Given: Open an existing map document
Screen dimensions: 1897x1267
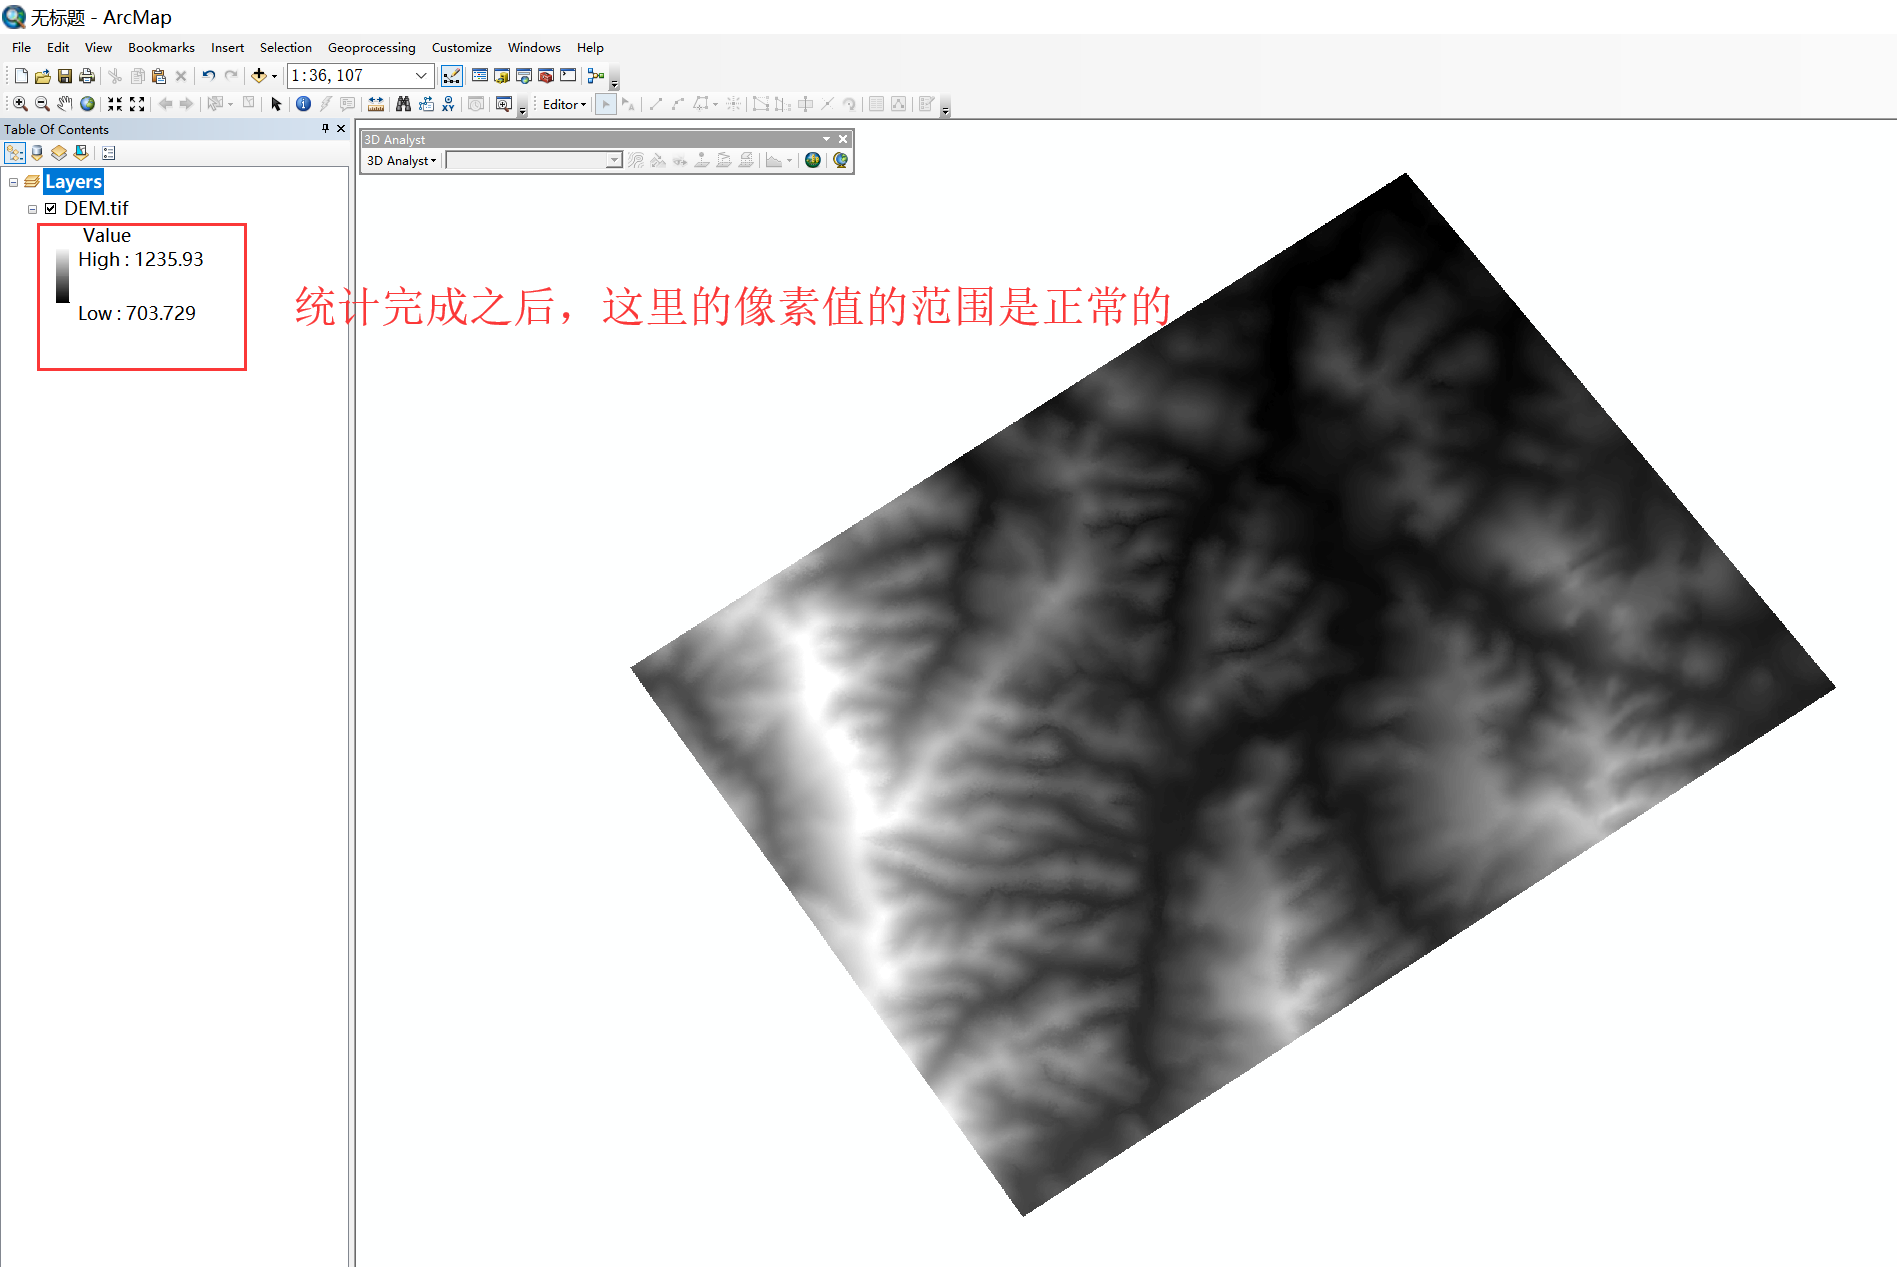Looking at the screenshot, I should pyautogui.click(x=43, y=76).
